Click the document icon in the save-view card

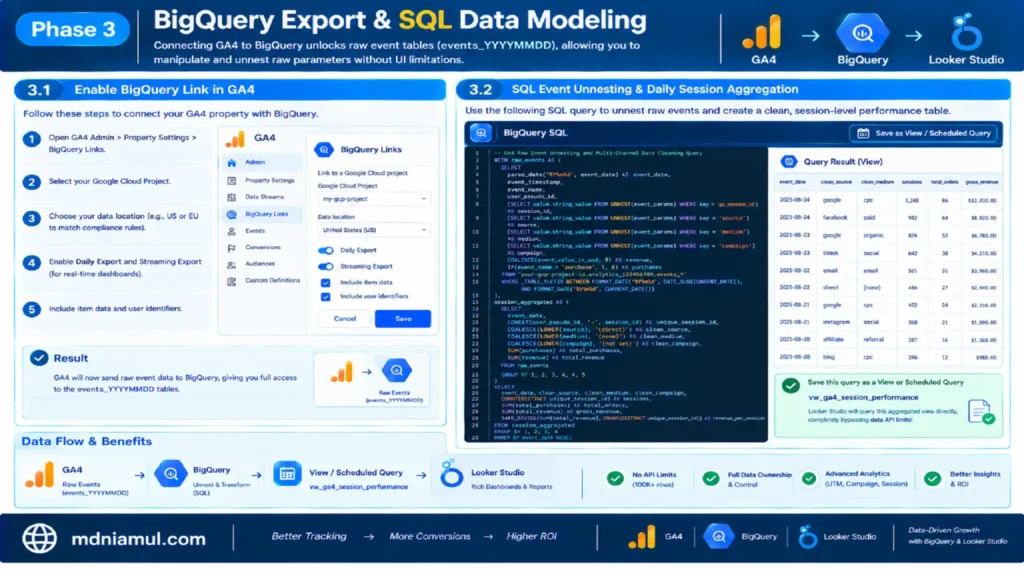click(x=981, y=412)
